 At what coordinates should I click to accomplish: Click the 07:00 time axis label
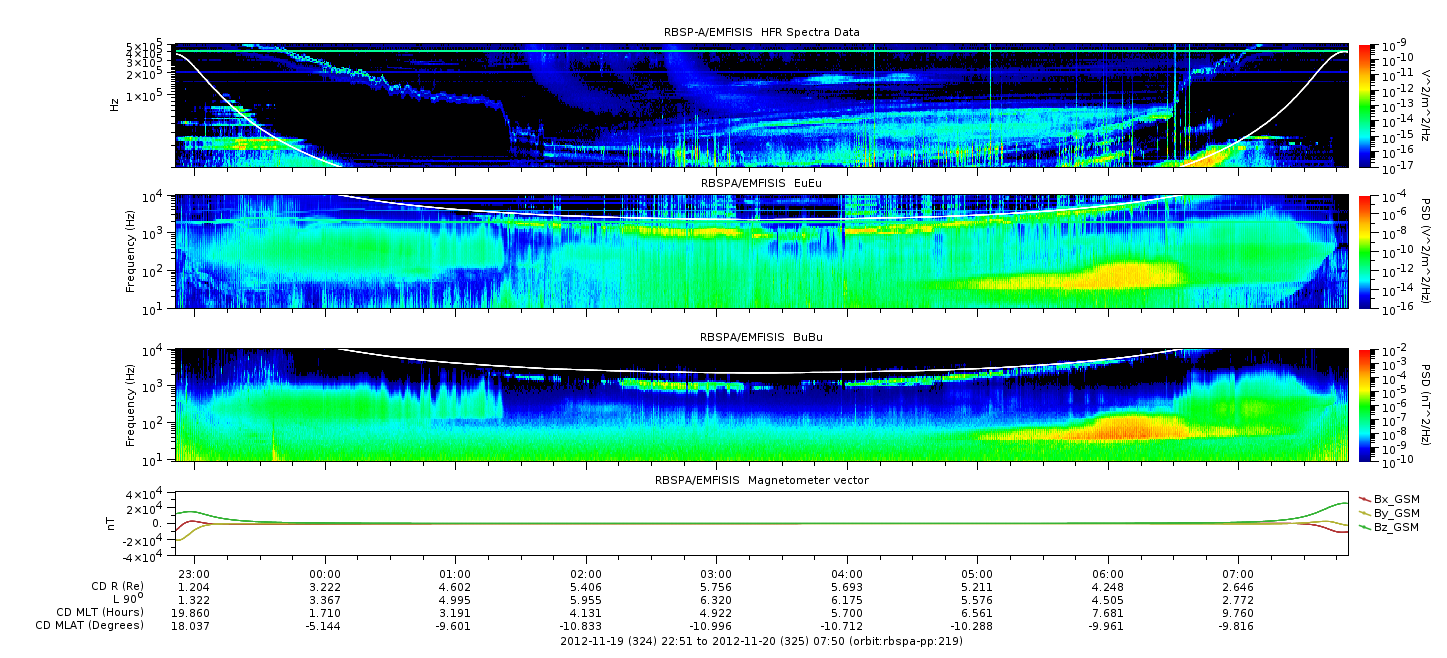(1238, 574)
